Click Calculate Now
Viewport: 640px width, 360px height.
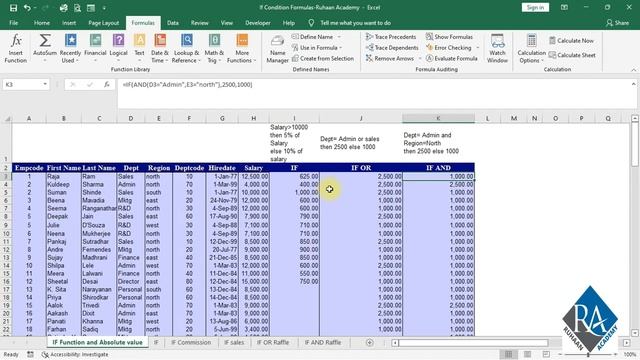click(x=571, y=40)
